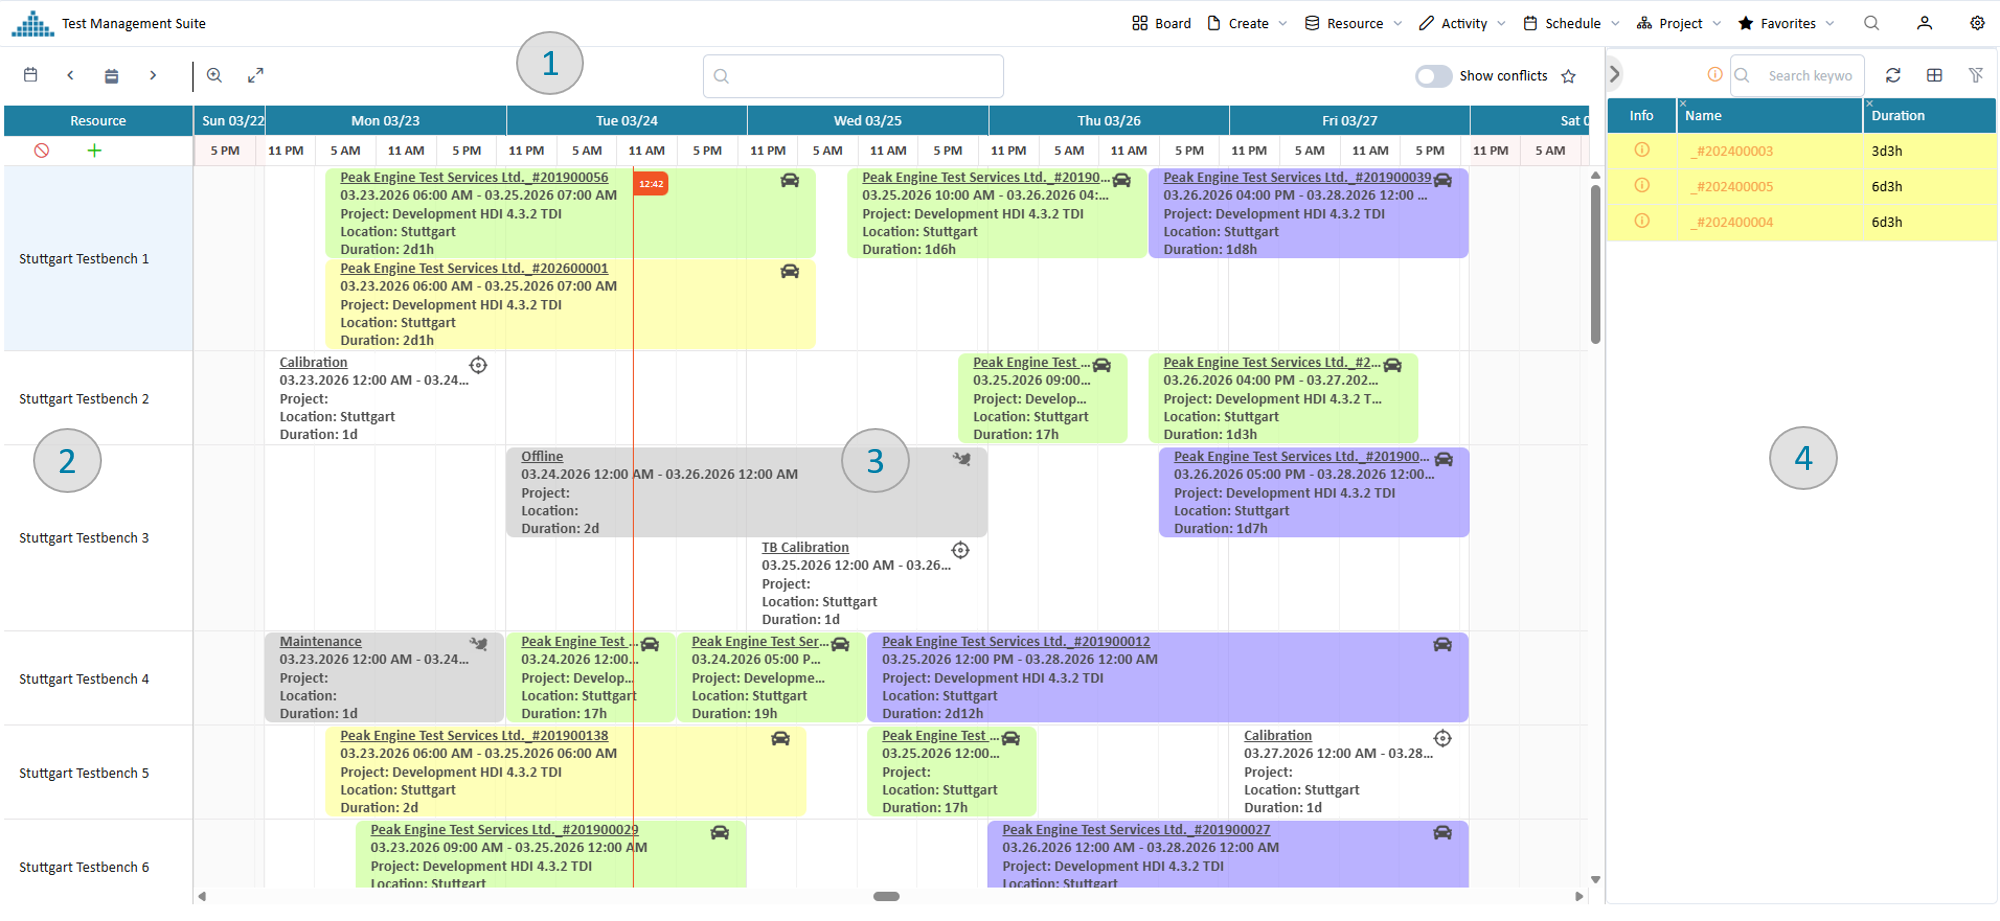Expand the Project dropdown menu
Image resolution: width=2000 pixels, height=921 pixels.
coord(1679,23)
